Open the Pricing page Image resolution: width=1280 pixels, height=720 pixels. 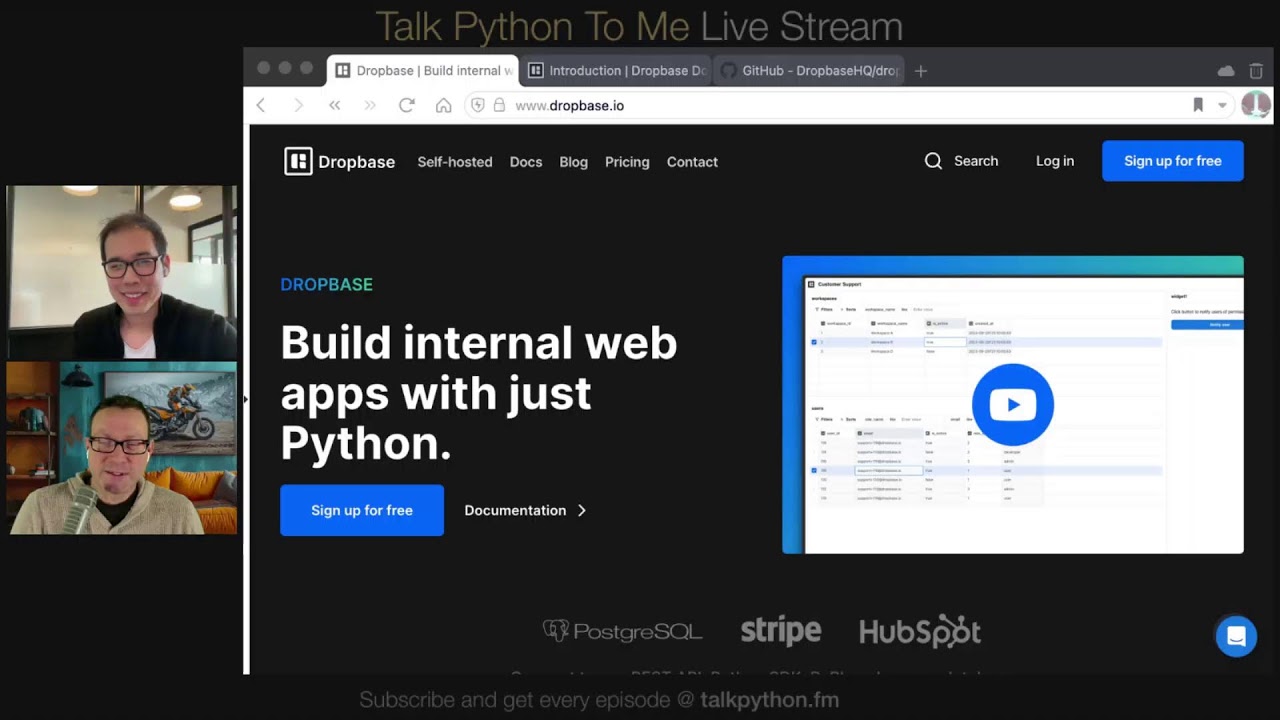point(627,162)
